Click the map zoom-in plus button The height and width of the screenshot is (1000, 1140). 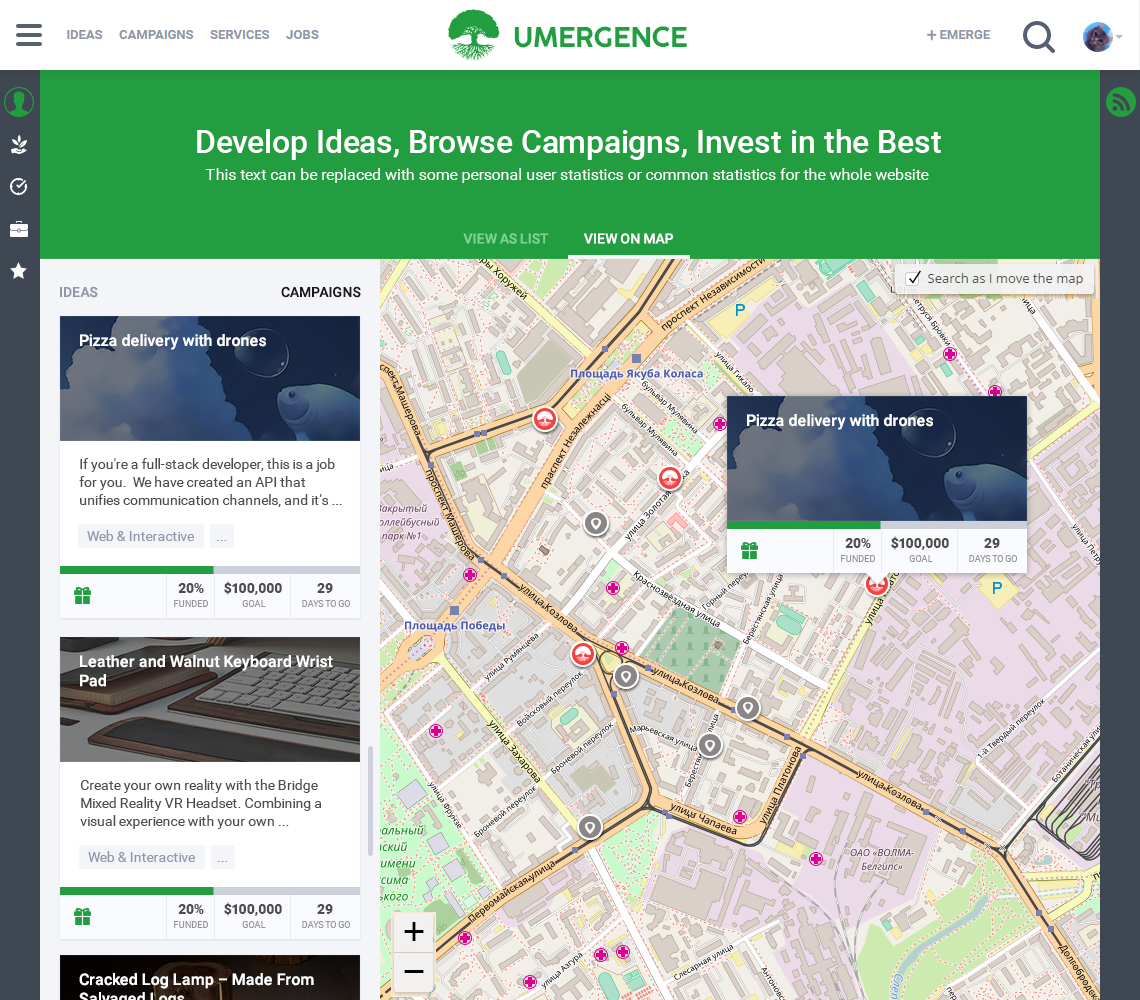[x=412, y=931]
